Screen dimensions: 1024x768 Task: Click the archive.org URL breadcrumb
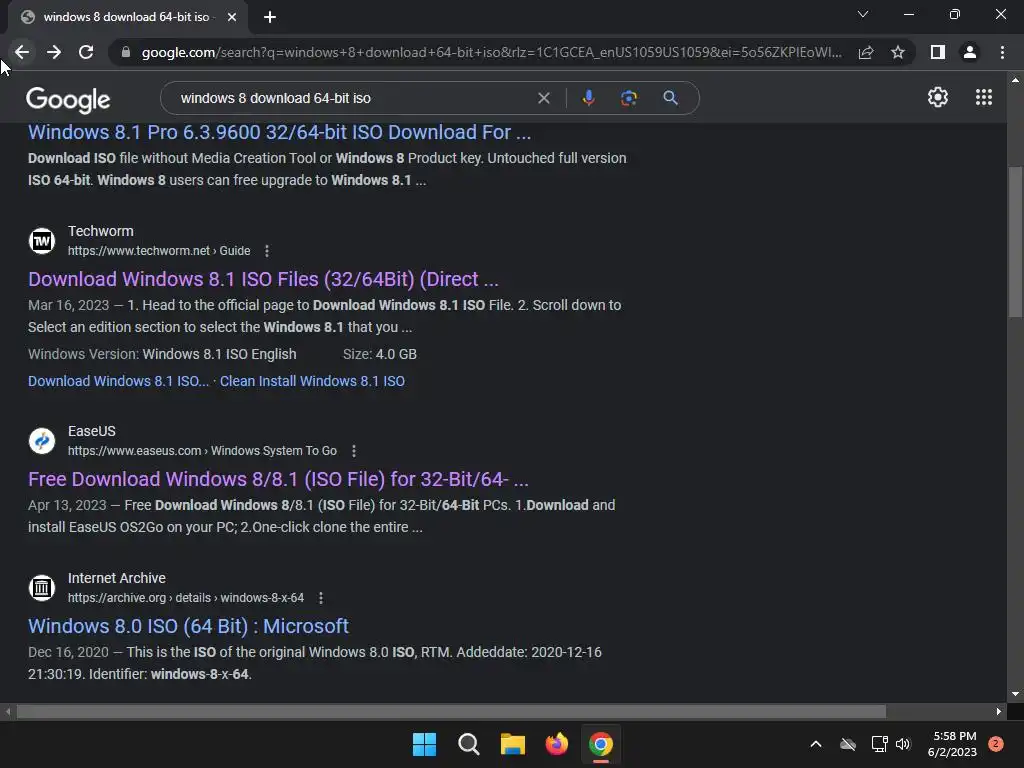(x=185, y=598)
